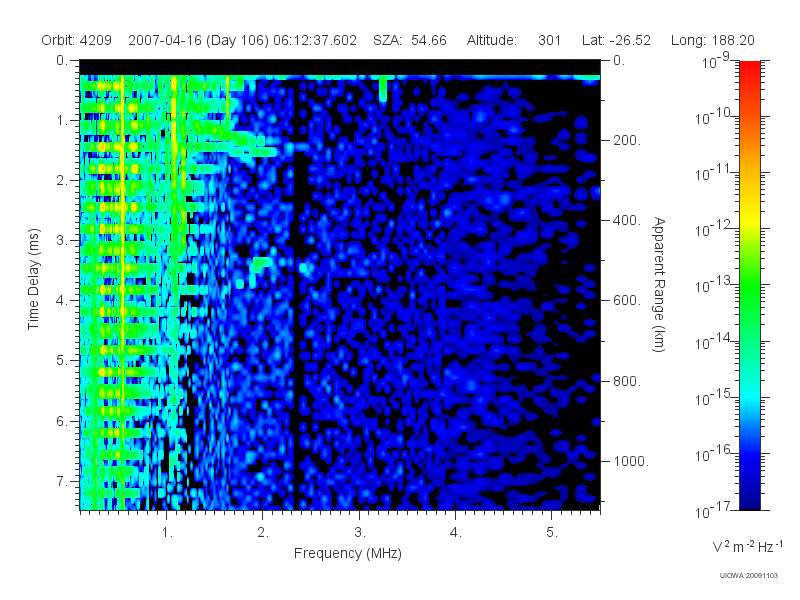Click the red top of the color bar

coord(749,69)
